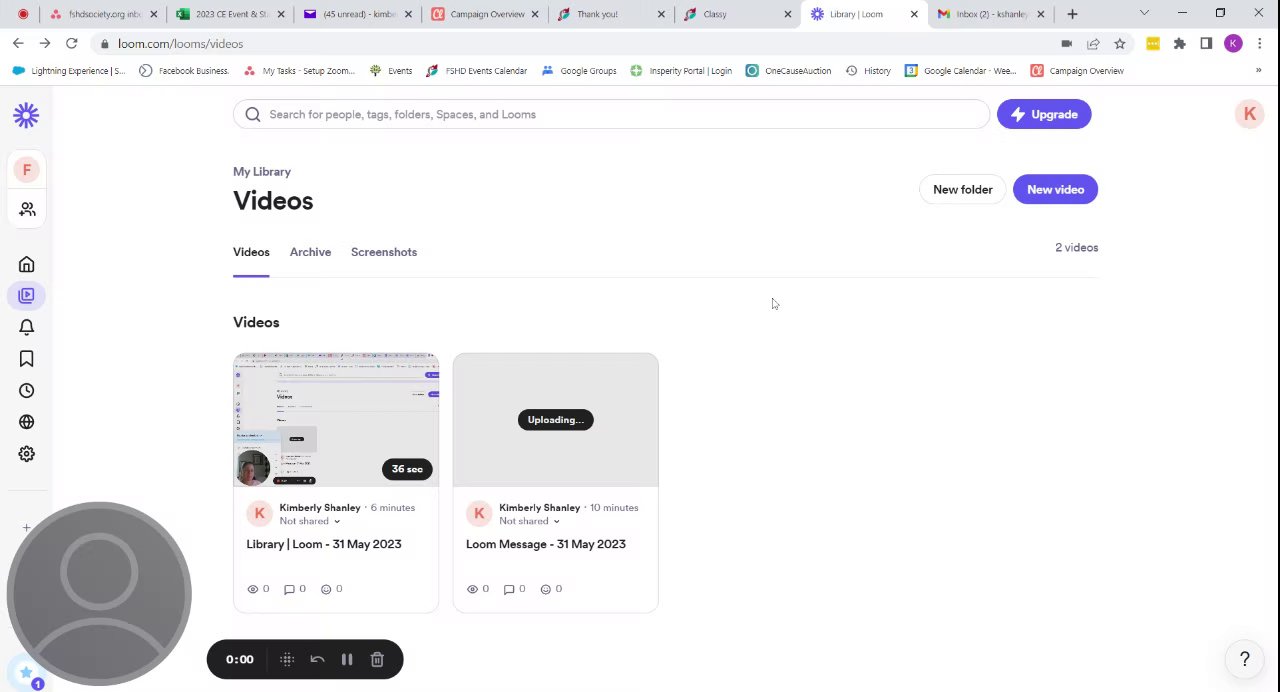Open Settings gear icon in sidebar
This screenshot has height=692, width=1280.
point(27,454)
